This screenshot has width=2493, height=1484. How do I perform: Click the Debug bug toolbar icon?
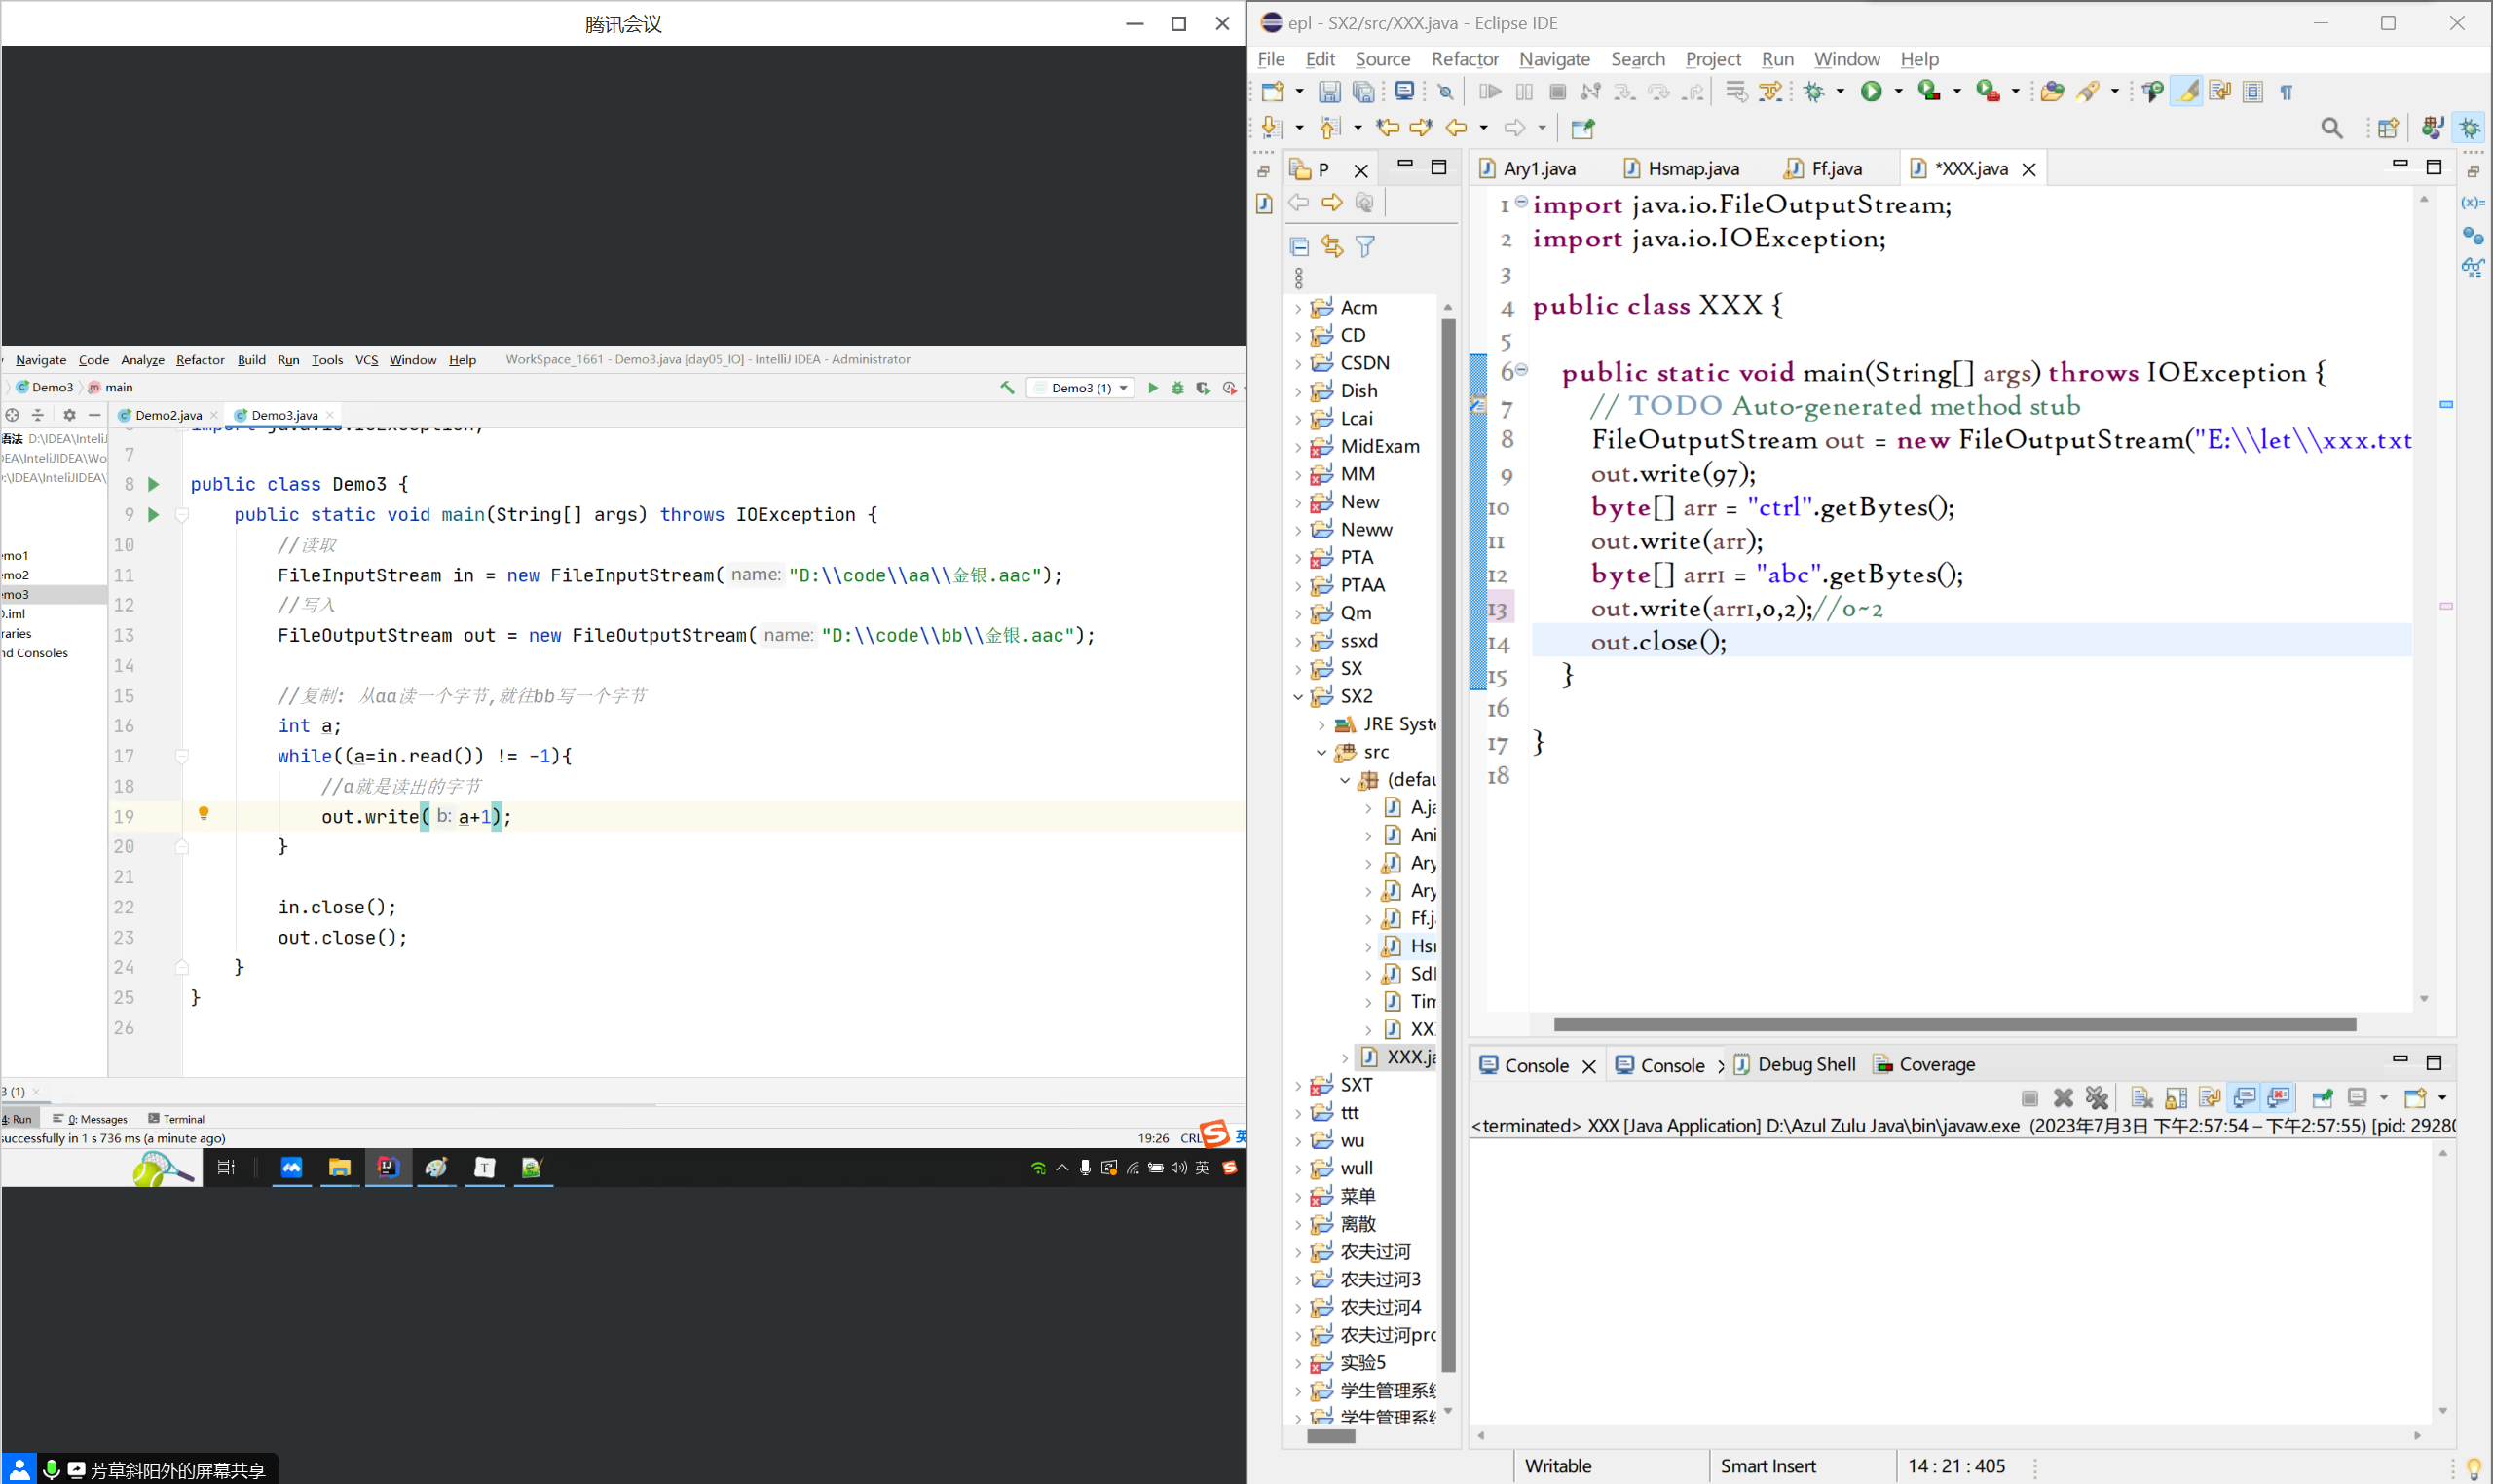click(x=1814, y=92)
